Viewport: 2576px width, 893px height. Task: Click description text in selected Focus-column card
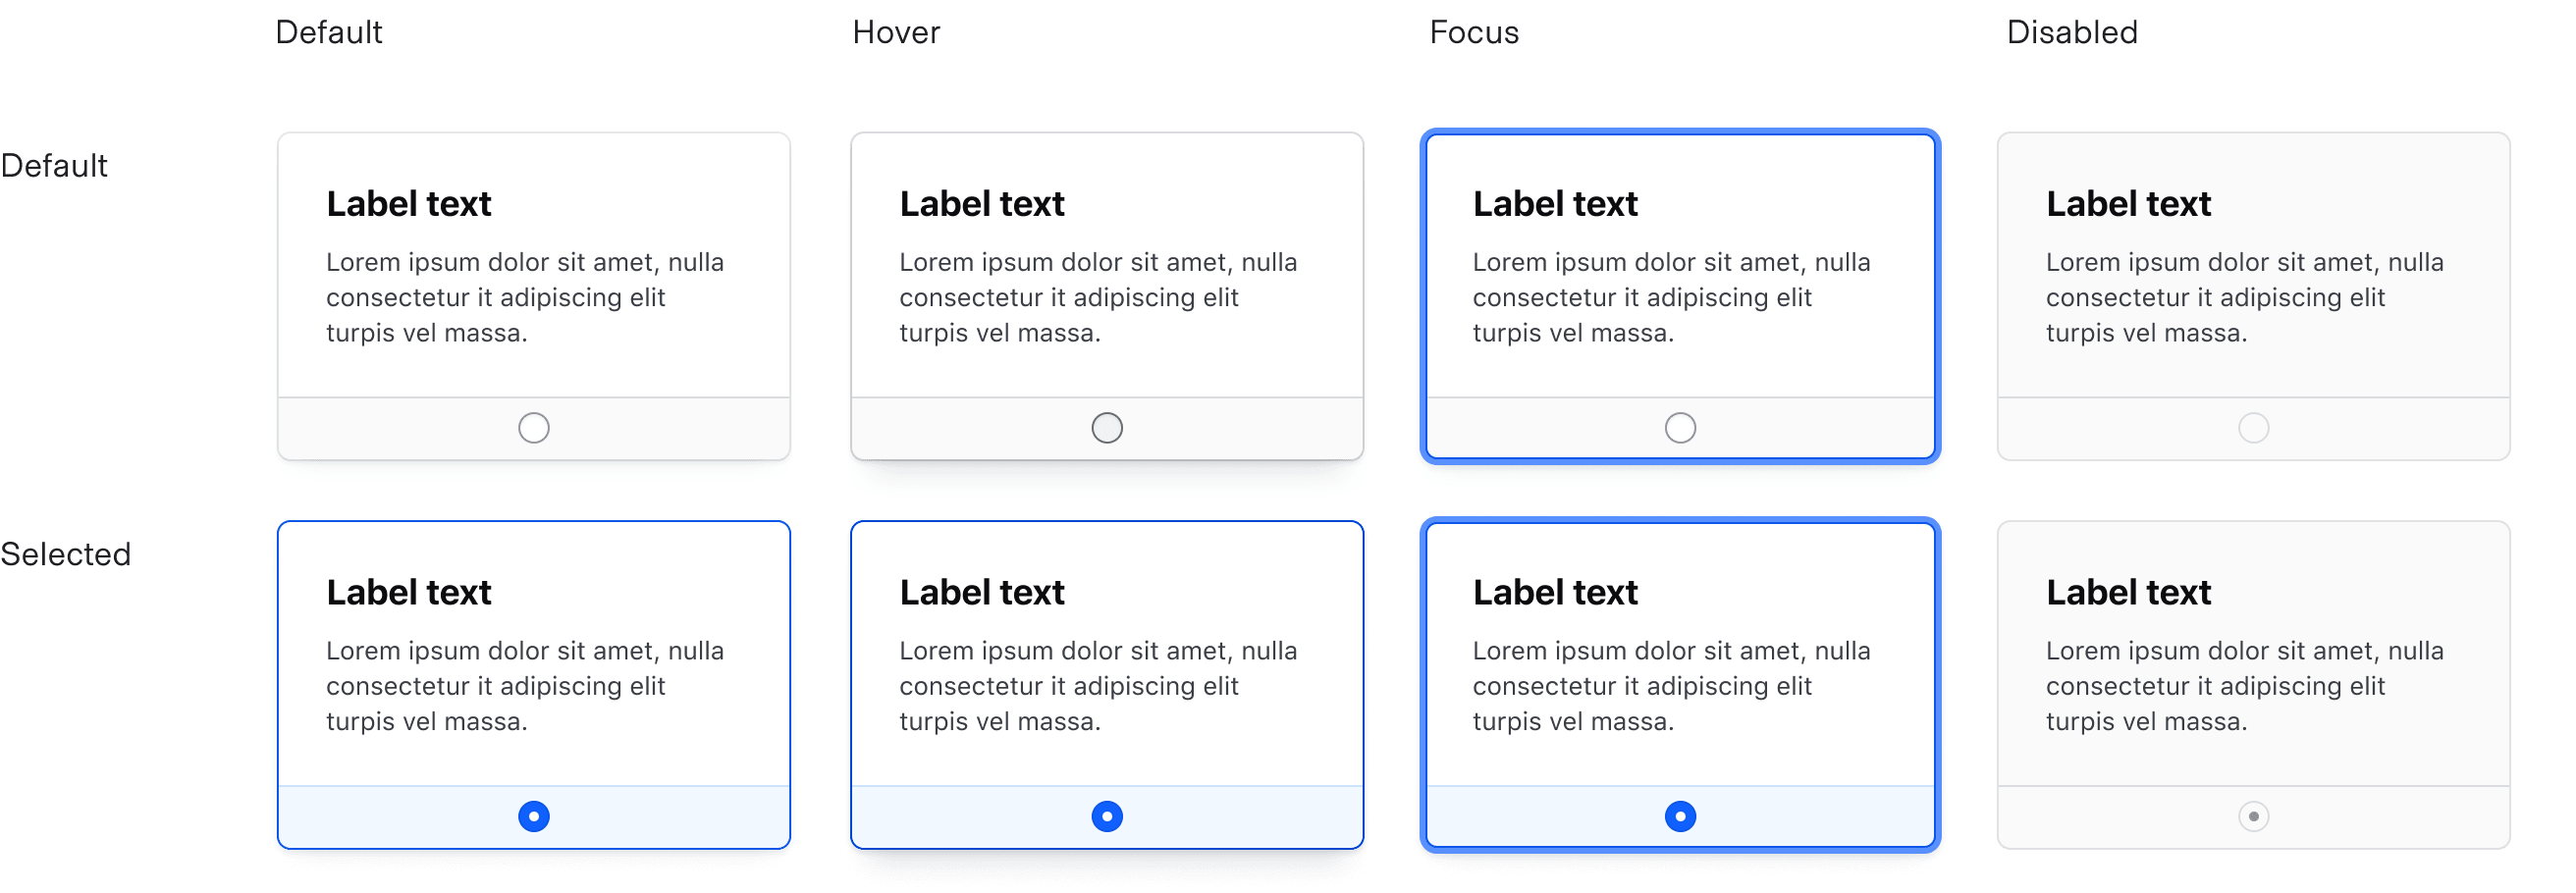pos(1670,686)
